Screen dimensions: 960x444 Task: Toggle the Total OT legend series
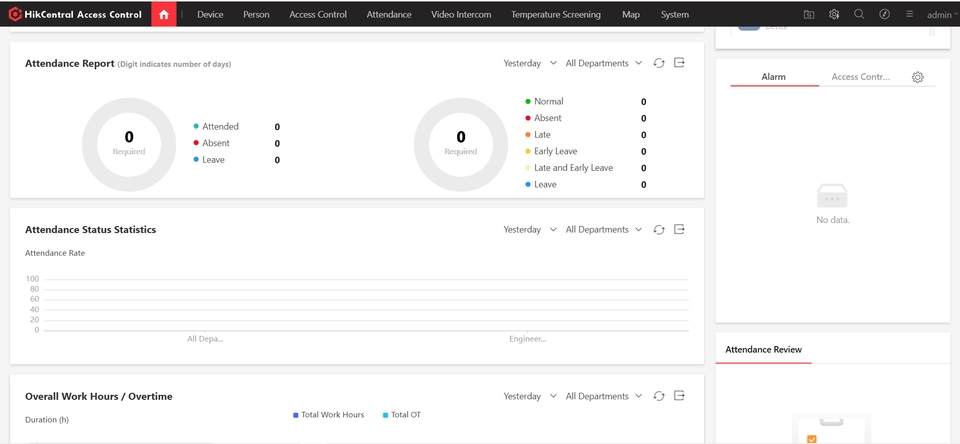(x=401, y=415)
